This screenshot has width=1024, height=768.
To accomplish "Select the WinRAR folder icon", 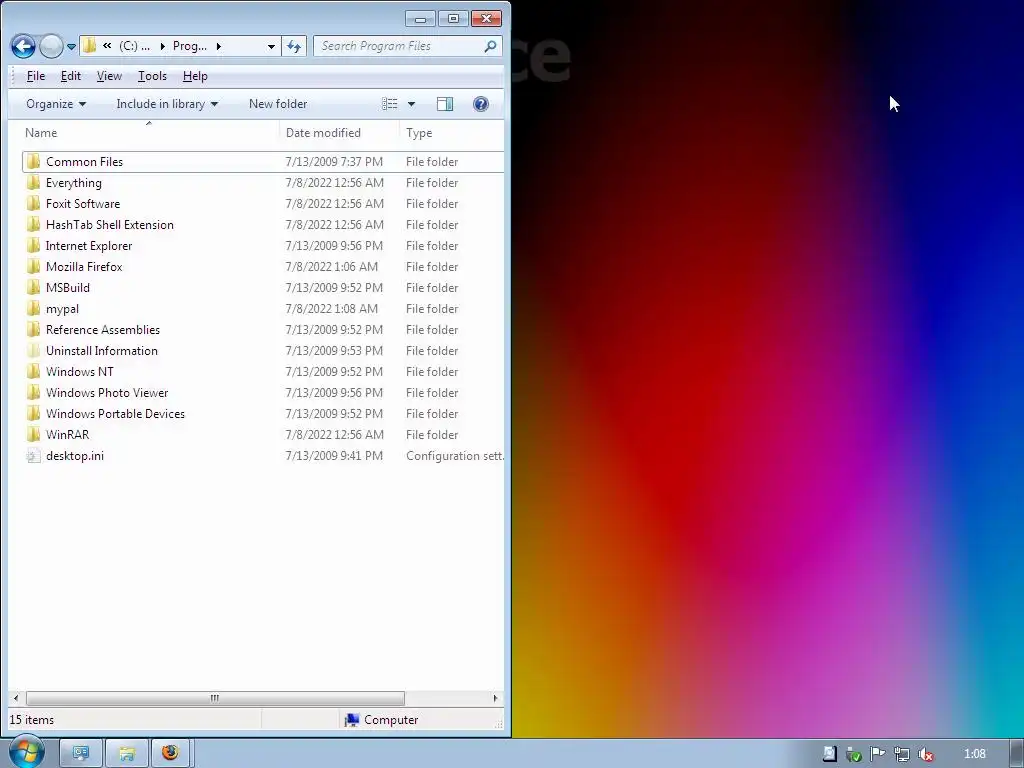I will (33, 434).
